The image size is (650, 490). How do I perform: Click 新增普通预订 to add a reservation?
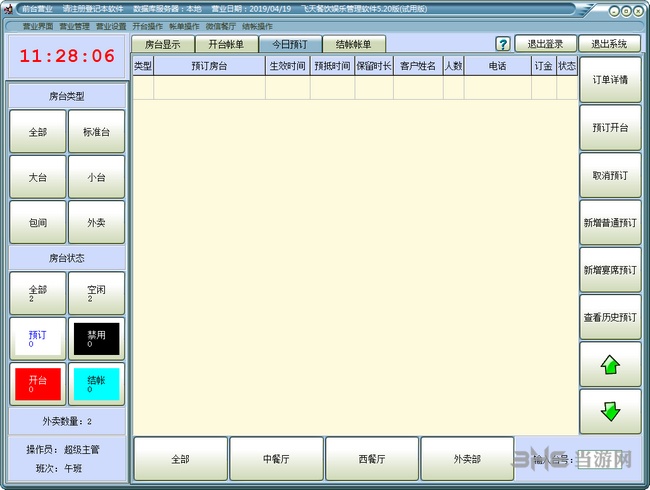[610, 222]
